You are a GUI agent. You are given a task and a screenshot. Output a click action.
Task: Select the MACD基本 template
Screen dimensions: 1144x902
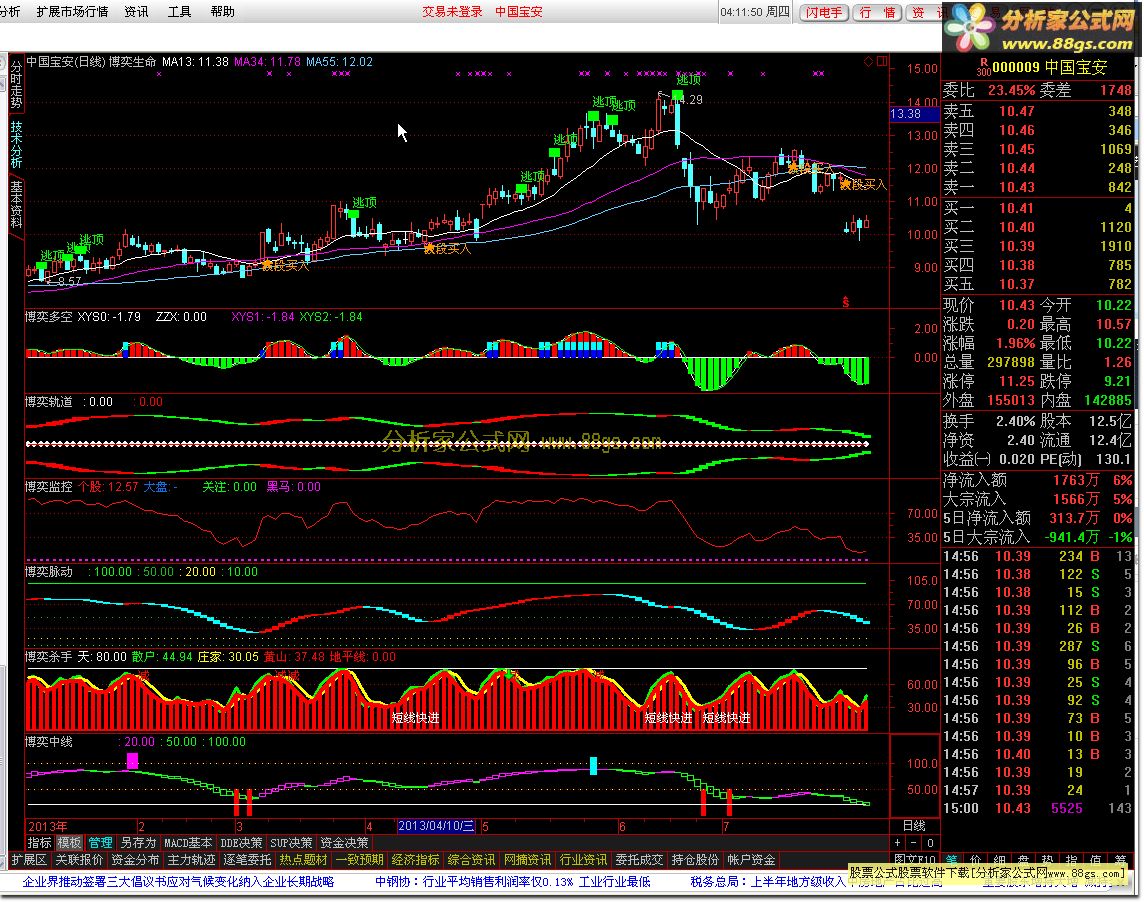click(188, 843)
